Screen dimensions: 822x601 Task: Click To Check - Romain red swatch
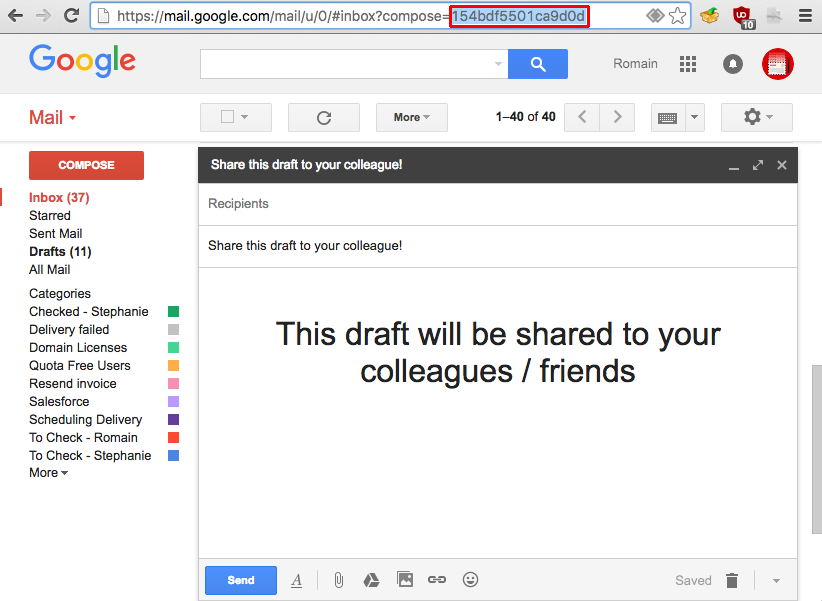click(173, 437)
